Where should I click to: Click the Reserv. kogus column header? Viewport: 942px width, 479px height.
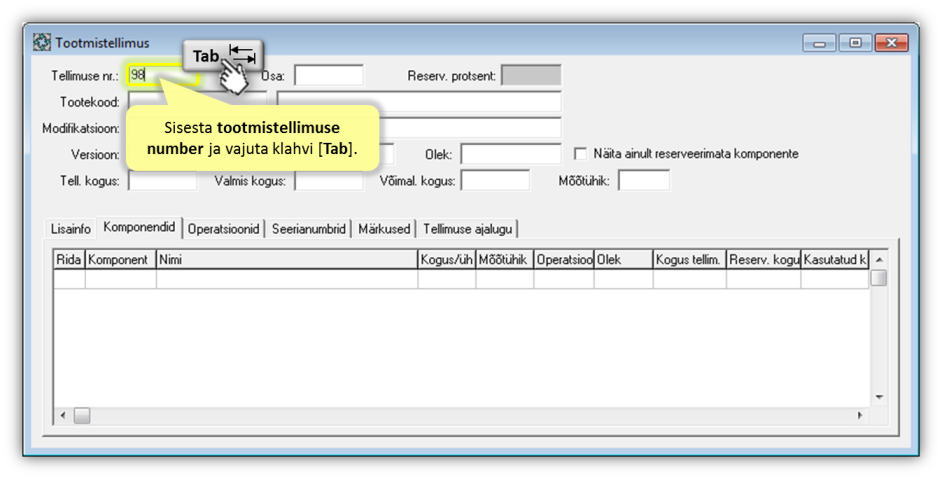click(x=764, y=260)
